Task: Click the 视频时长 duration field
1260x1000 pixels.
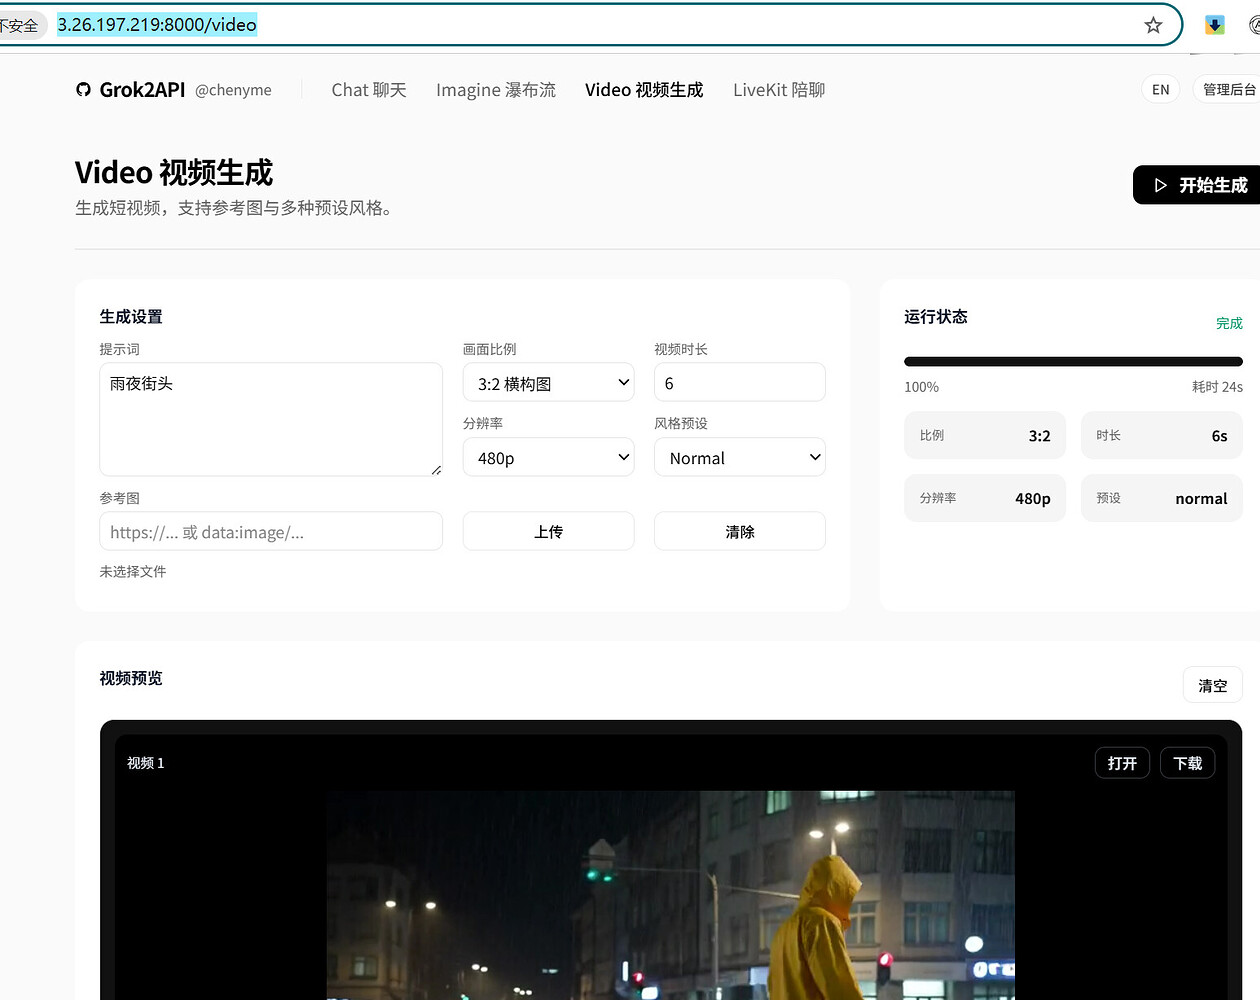Action: coord(740,383)
